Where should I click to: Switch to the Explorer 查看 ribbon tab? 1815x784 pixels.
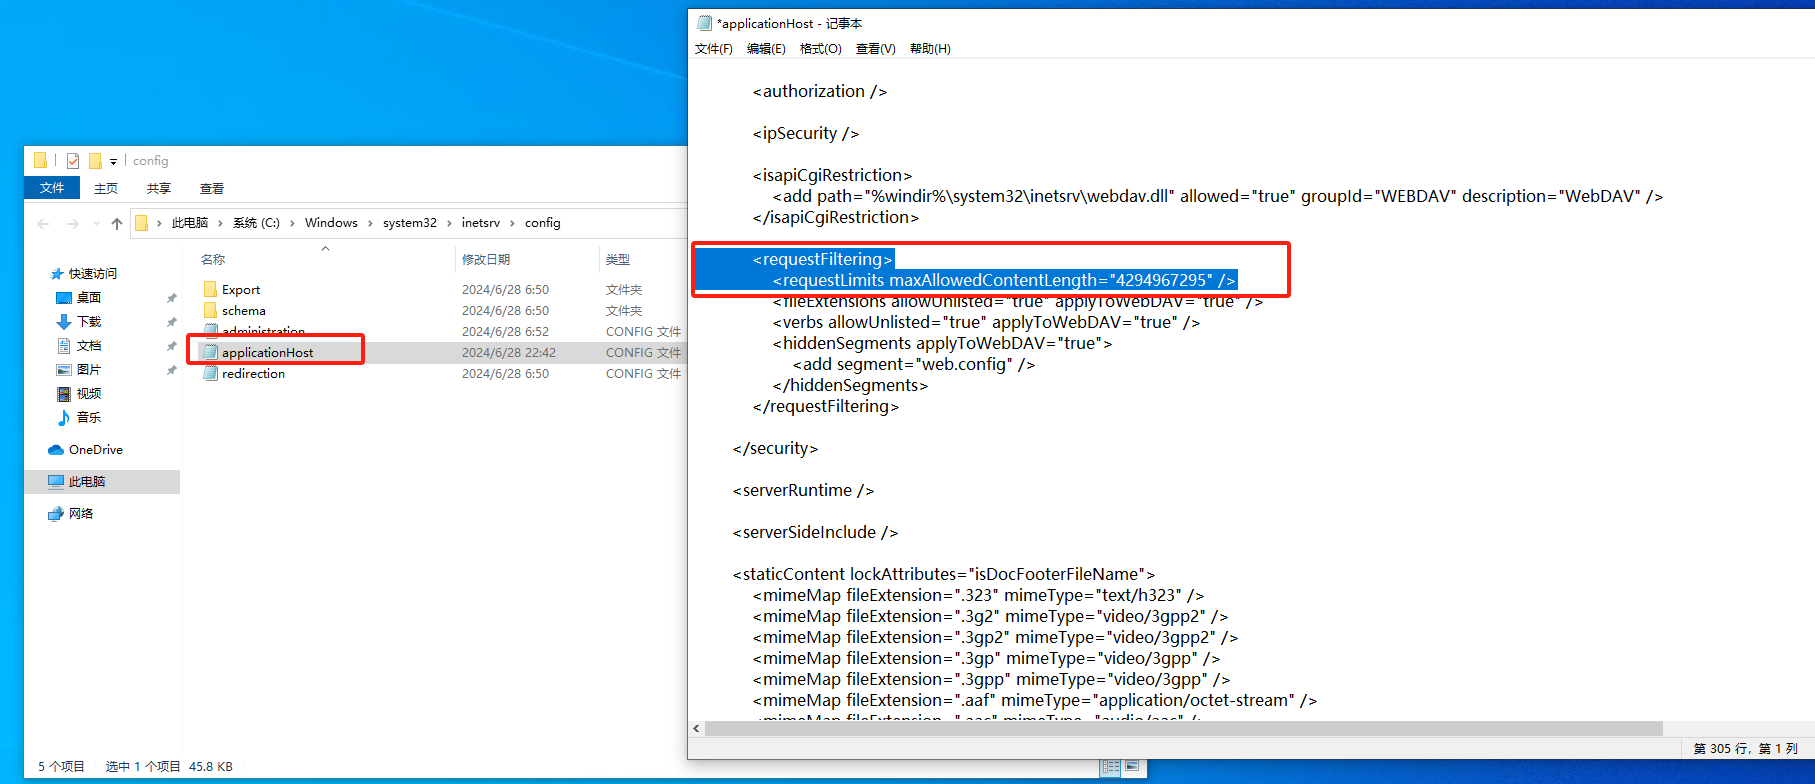(212, 188)
